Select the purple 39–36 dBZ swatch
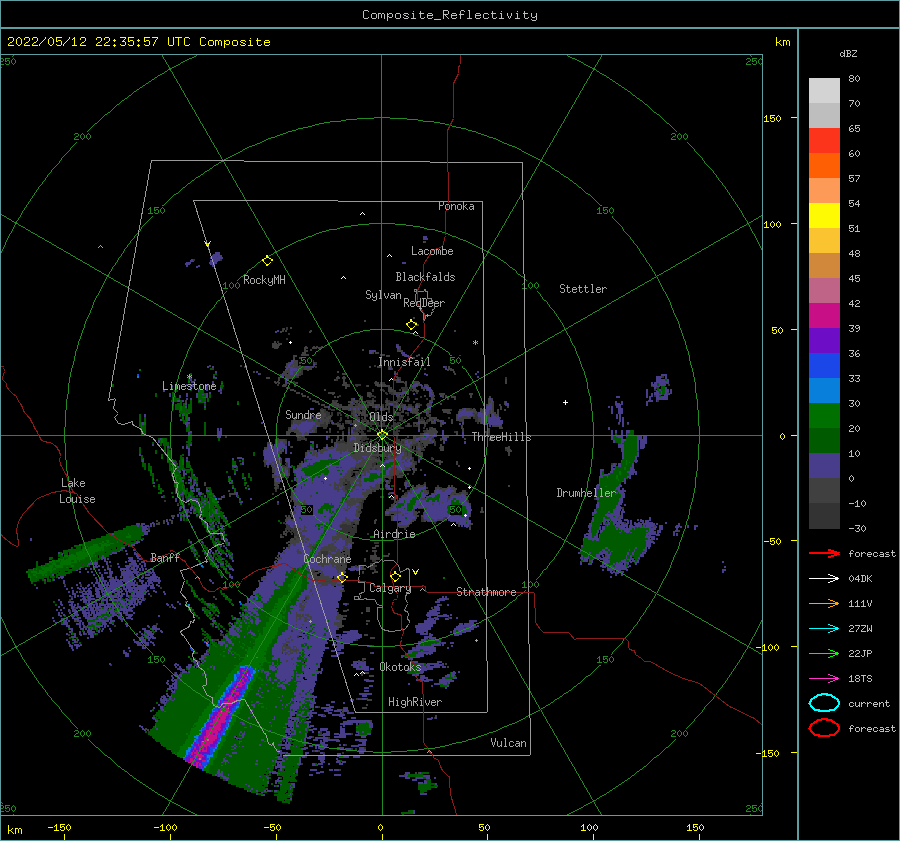The height and width of the screenshot is (841, 900). click(824, 340)
